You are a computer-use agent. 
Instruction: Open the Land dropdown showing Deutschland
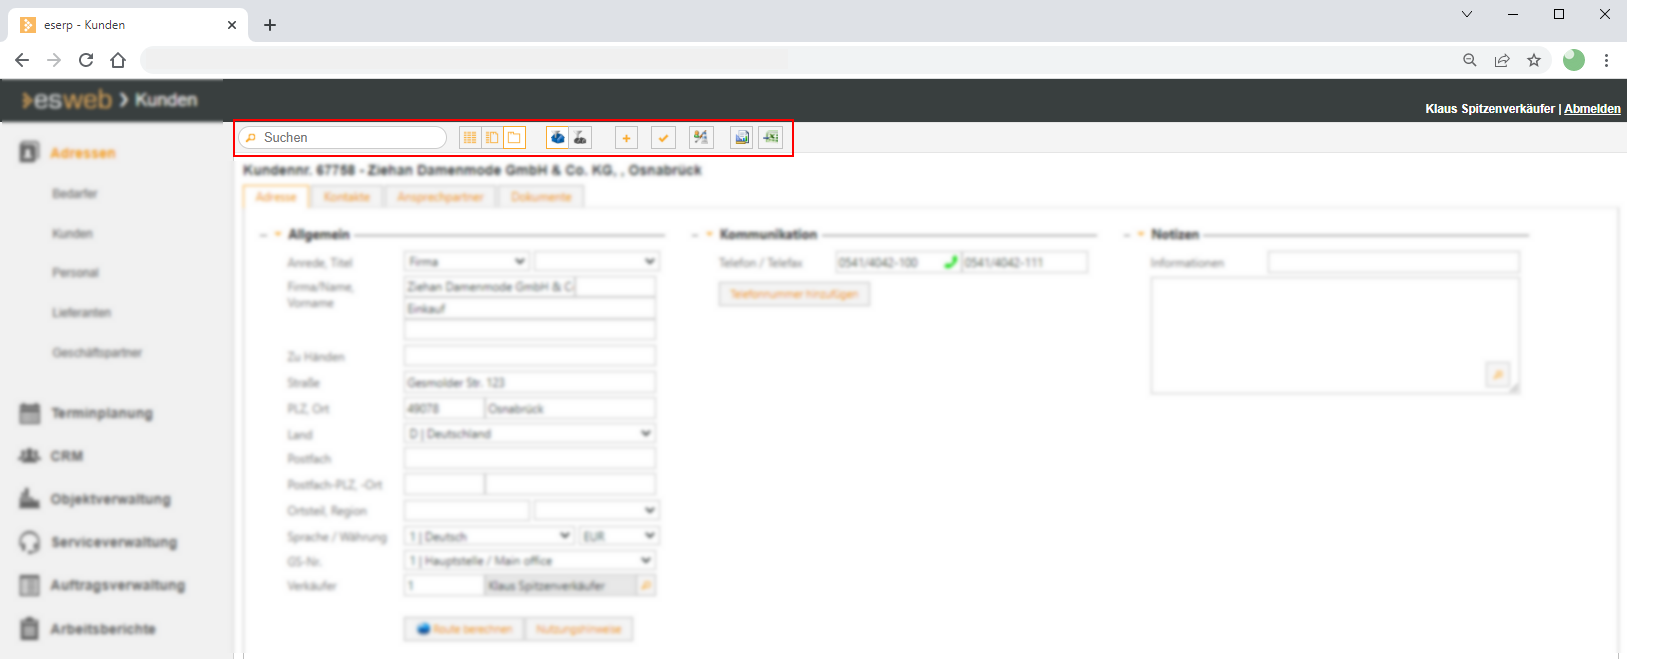click(x=529, y=434)
